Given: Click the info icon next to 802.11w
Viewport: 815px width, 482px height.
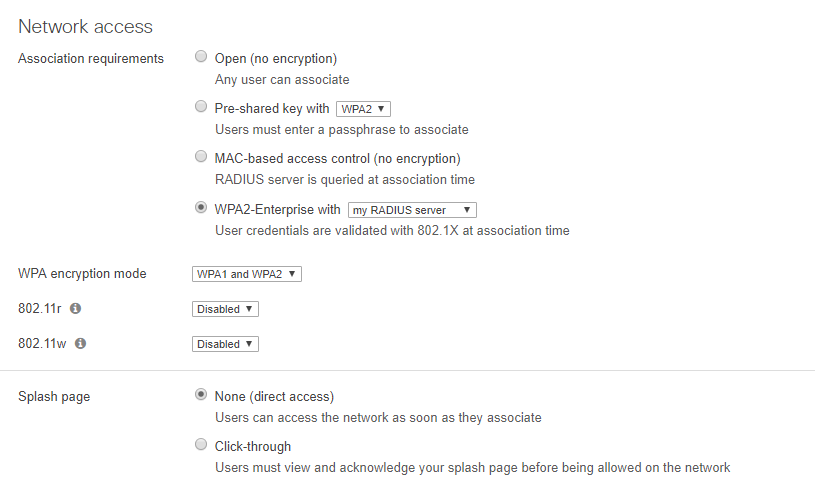Looking at the screenshot, I should tap(80, 343).
